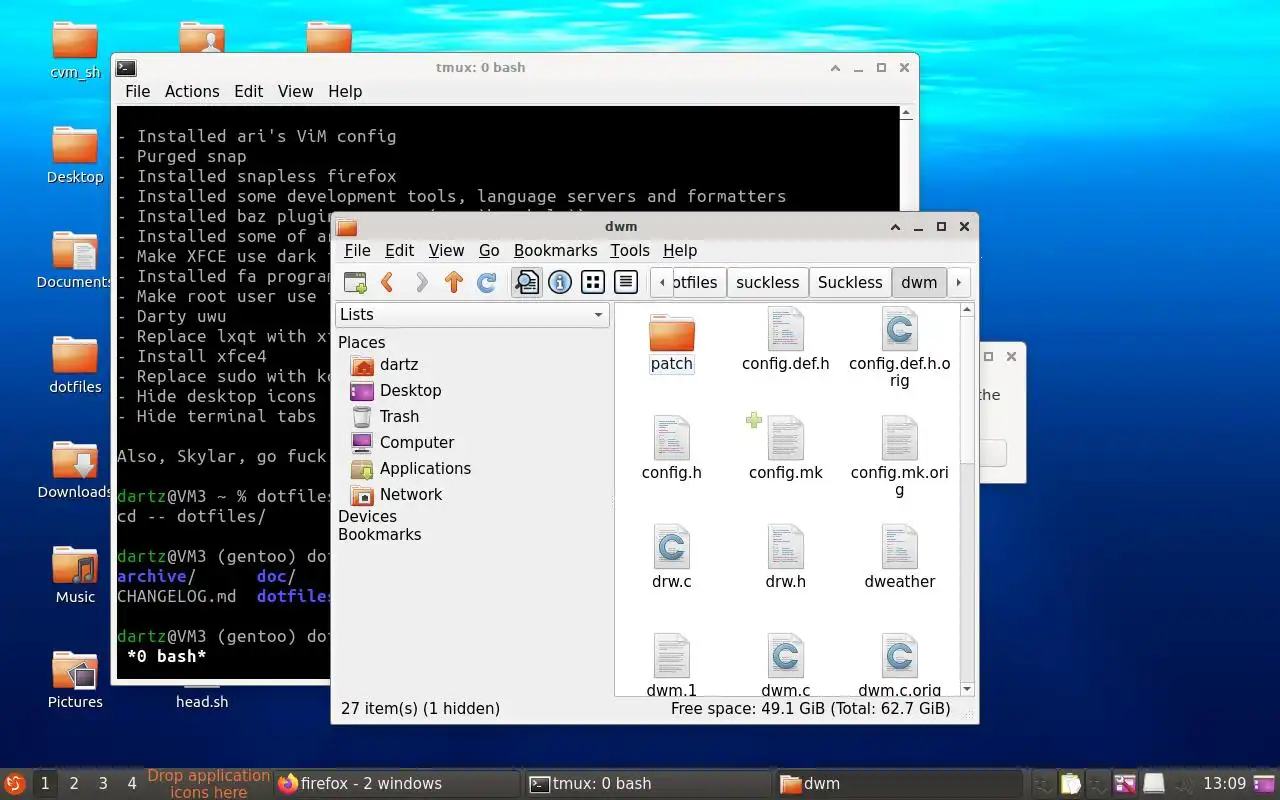Click the terminal scrollbar's up arrow
This screenshot has width=1280, height=800.
coord(907,113)
